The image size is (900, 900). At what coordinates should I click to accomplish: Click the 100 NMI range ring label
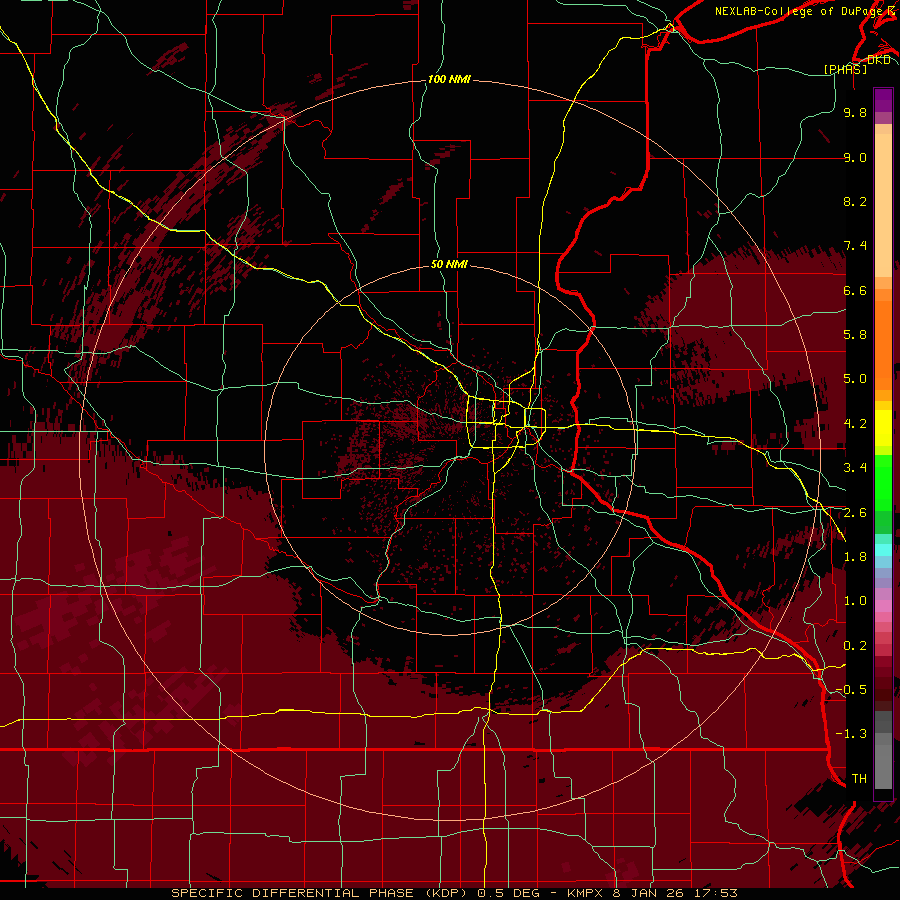point(449,79)
